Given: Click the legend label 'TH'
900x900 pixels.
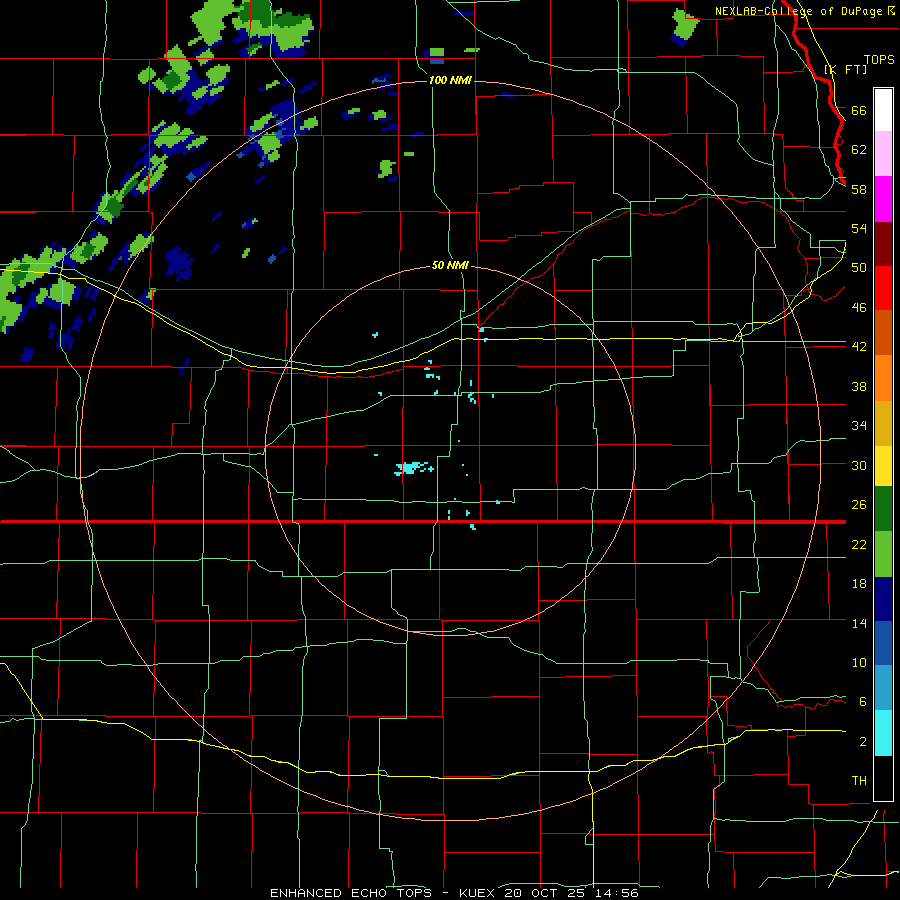Looking at the screenshot, I should [859, 781].
